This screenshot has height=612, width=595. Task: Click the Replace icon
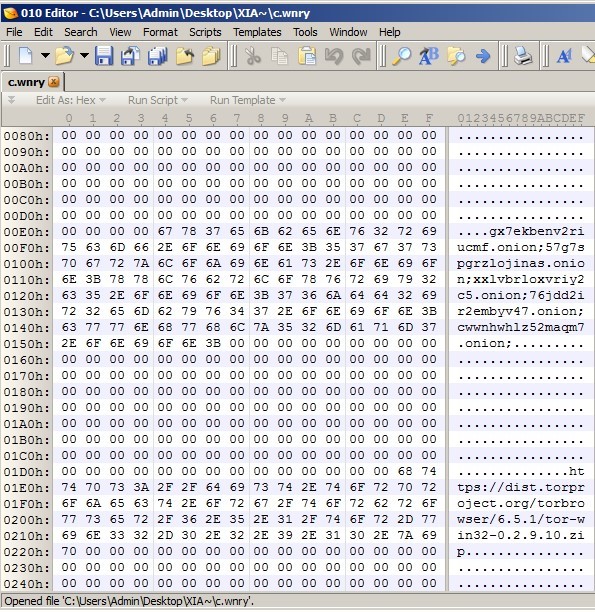pos(429,56)
